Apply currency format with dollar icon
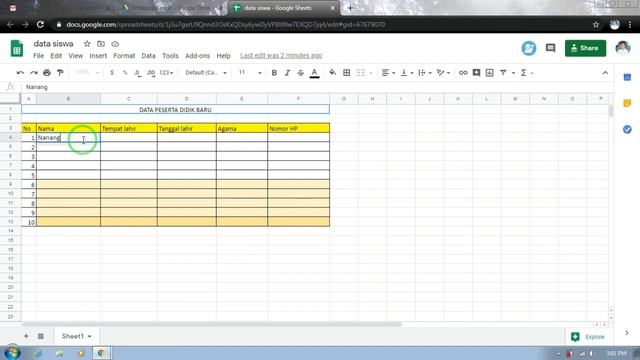 click(x=112, y=73)
